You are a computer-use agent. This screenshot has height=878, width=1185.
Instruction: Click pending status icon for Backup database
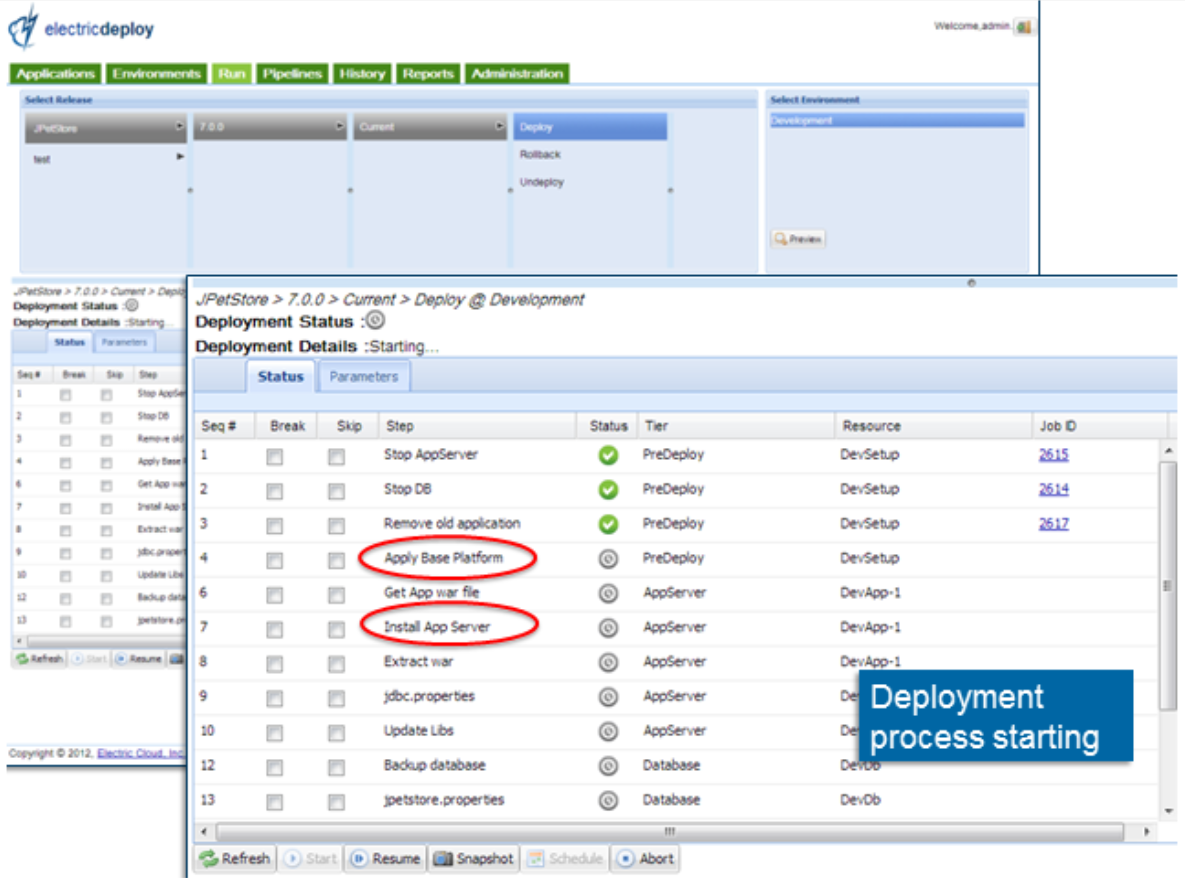click(608, 765)
